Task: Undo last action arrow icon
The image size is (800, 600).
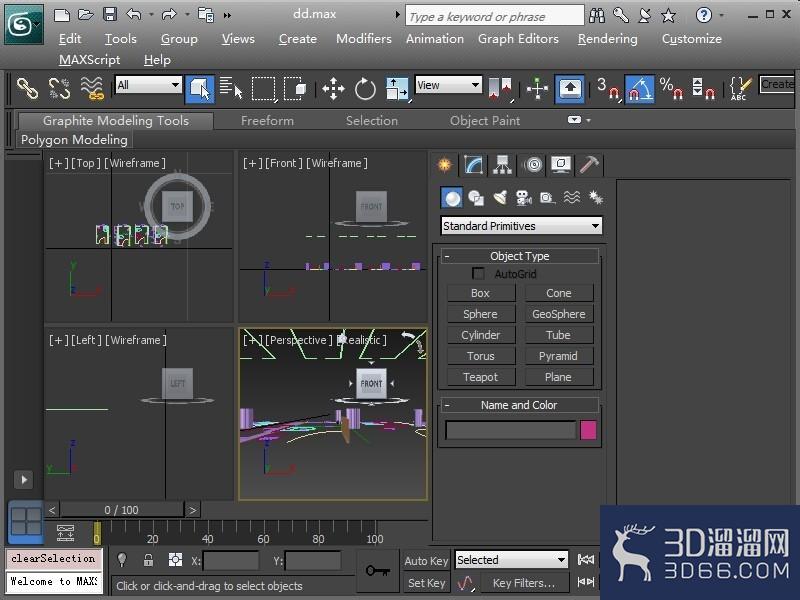Action: point(134,15)
